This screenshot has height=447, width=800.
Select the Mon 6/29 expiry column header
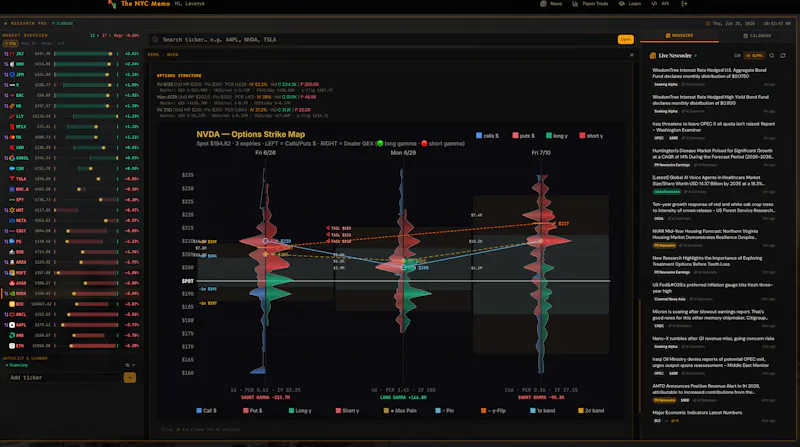click(403, 153)
